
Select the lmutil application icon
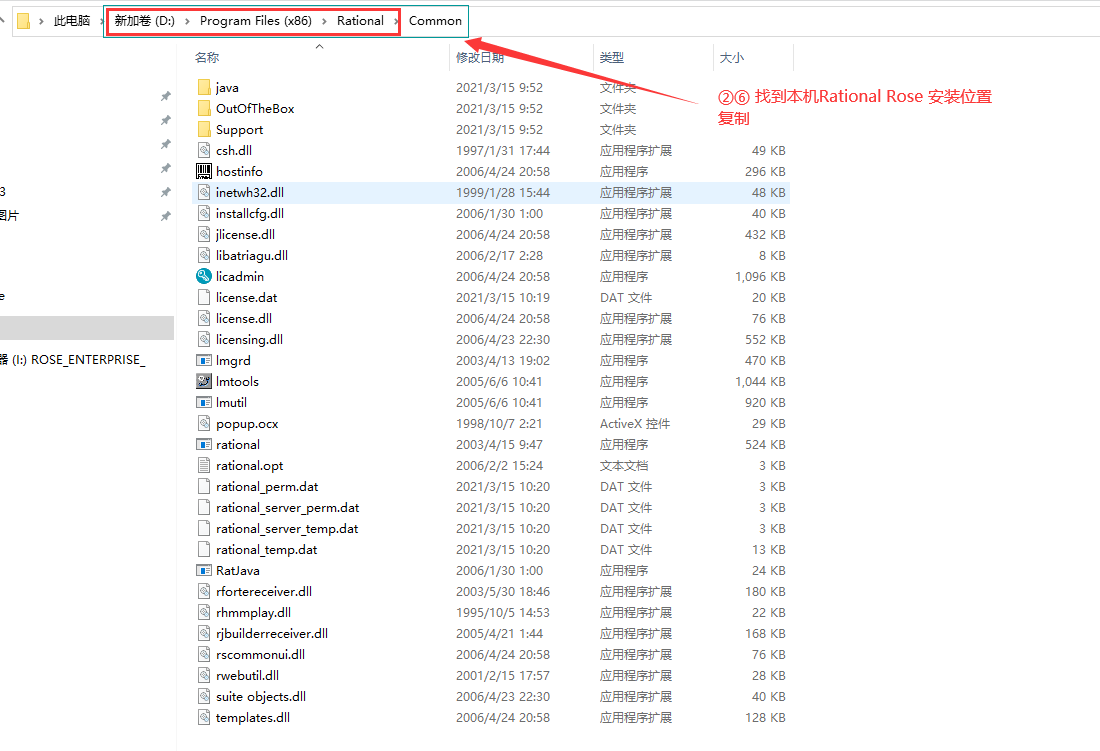[204, 402]
